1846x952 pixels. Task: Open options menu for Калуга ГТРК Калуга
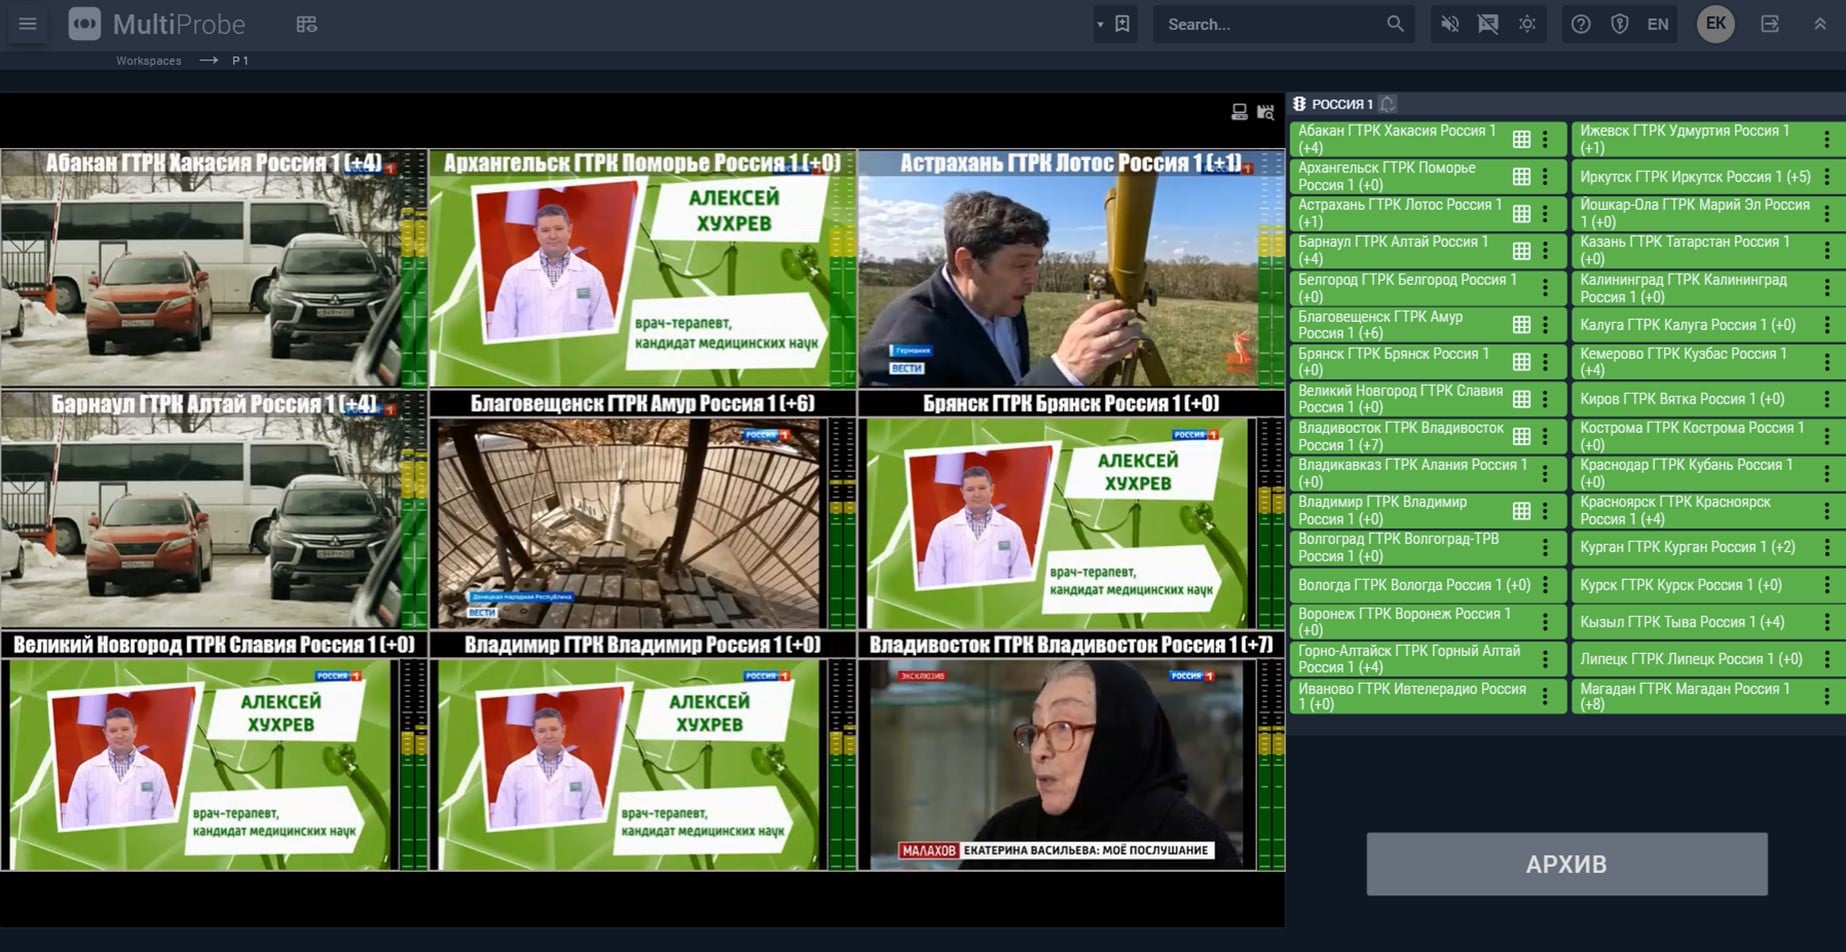[x=1827, y=325]
